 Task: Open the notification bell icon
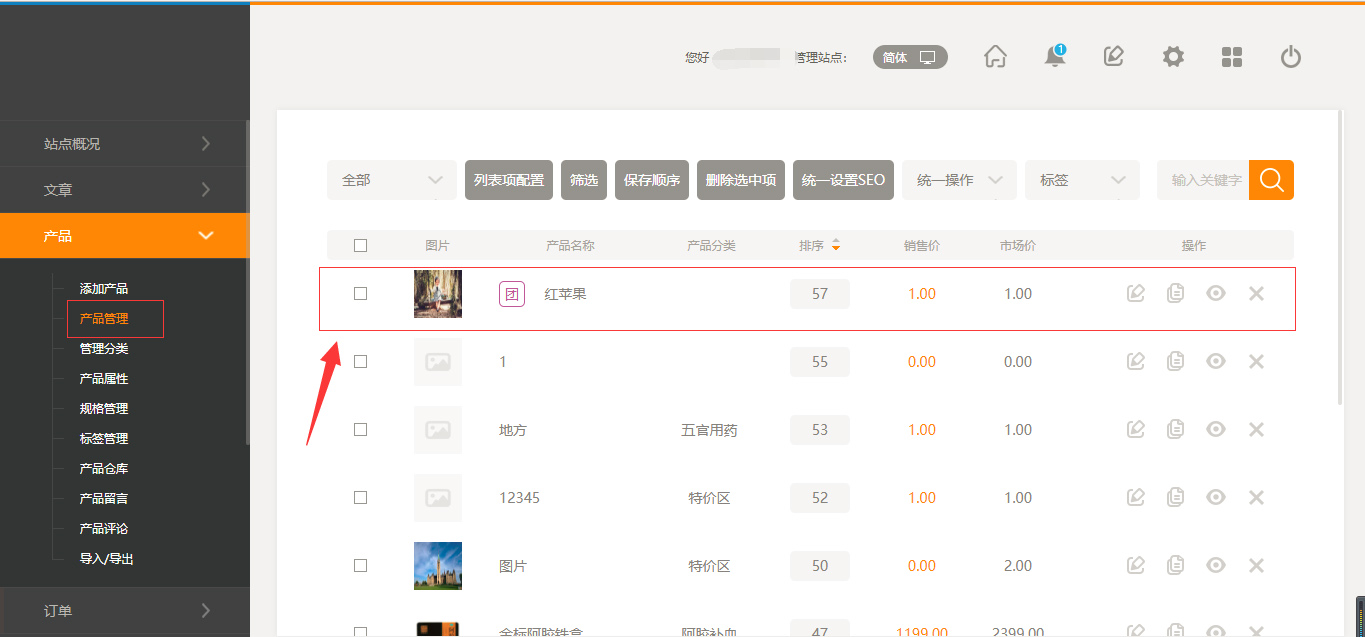pos(1054,57)
